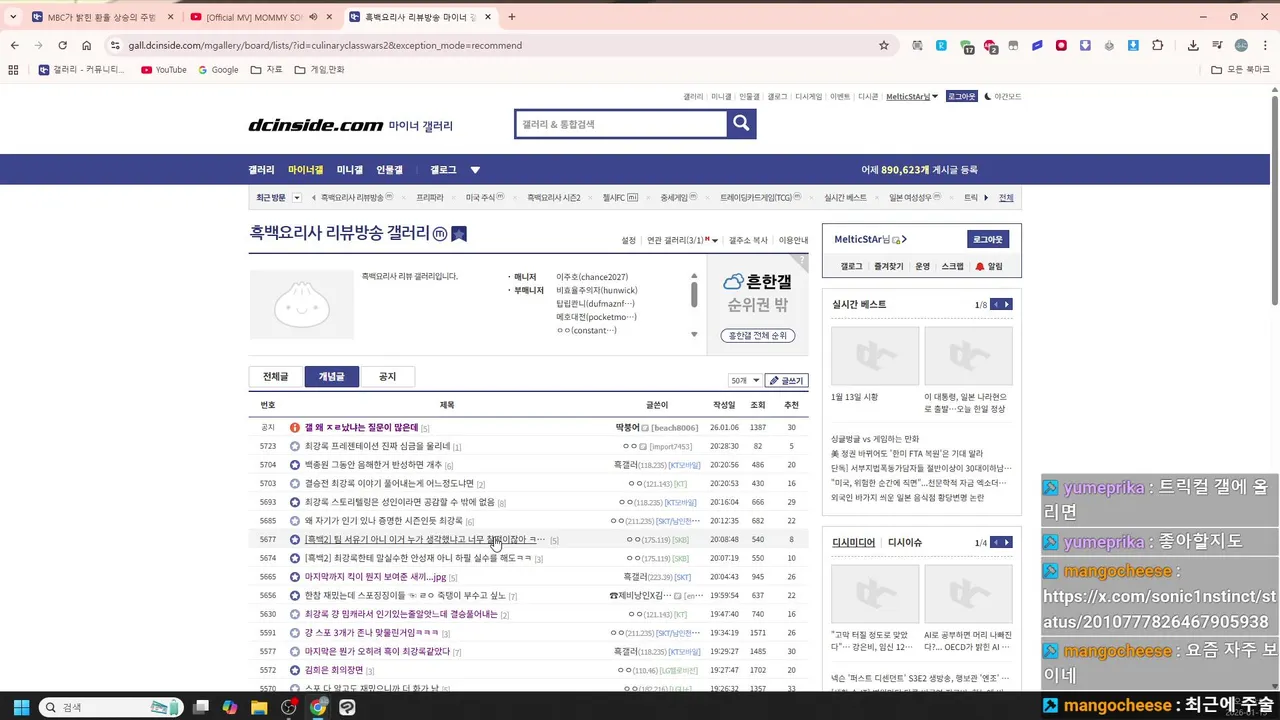This screenshot has height=720, width=1280.
Task: Open Copilot icon in taskbar
Action: 230,707
